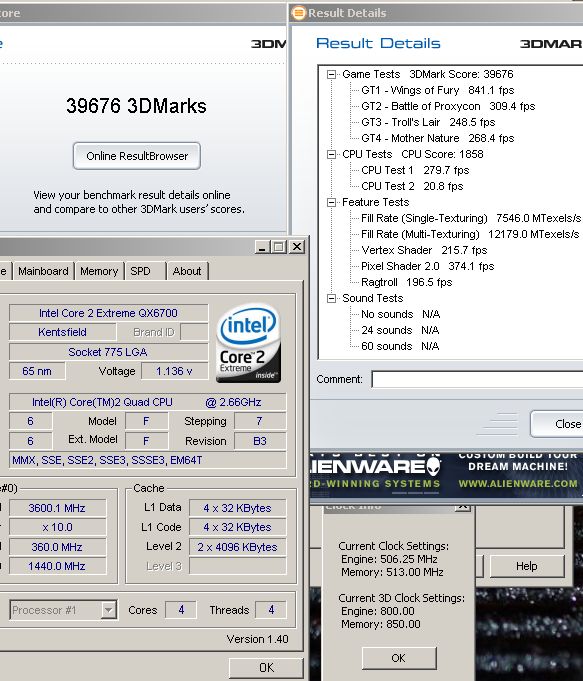Maximize the CPU-Z window

point(279,247)
